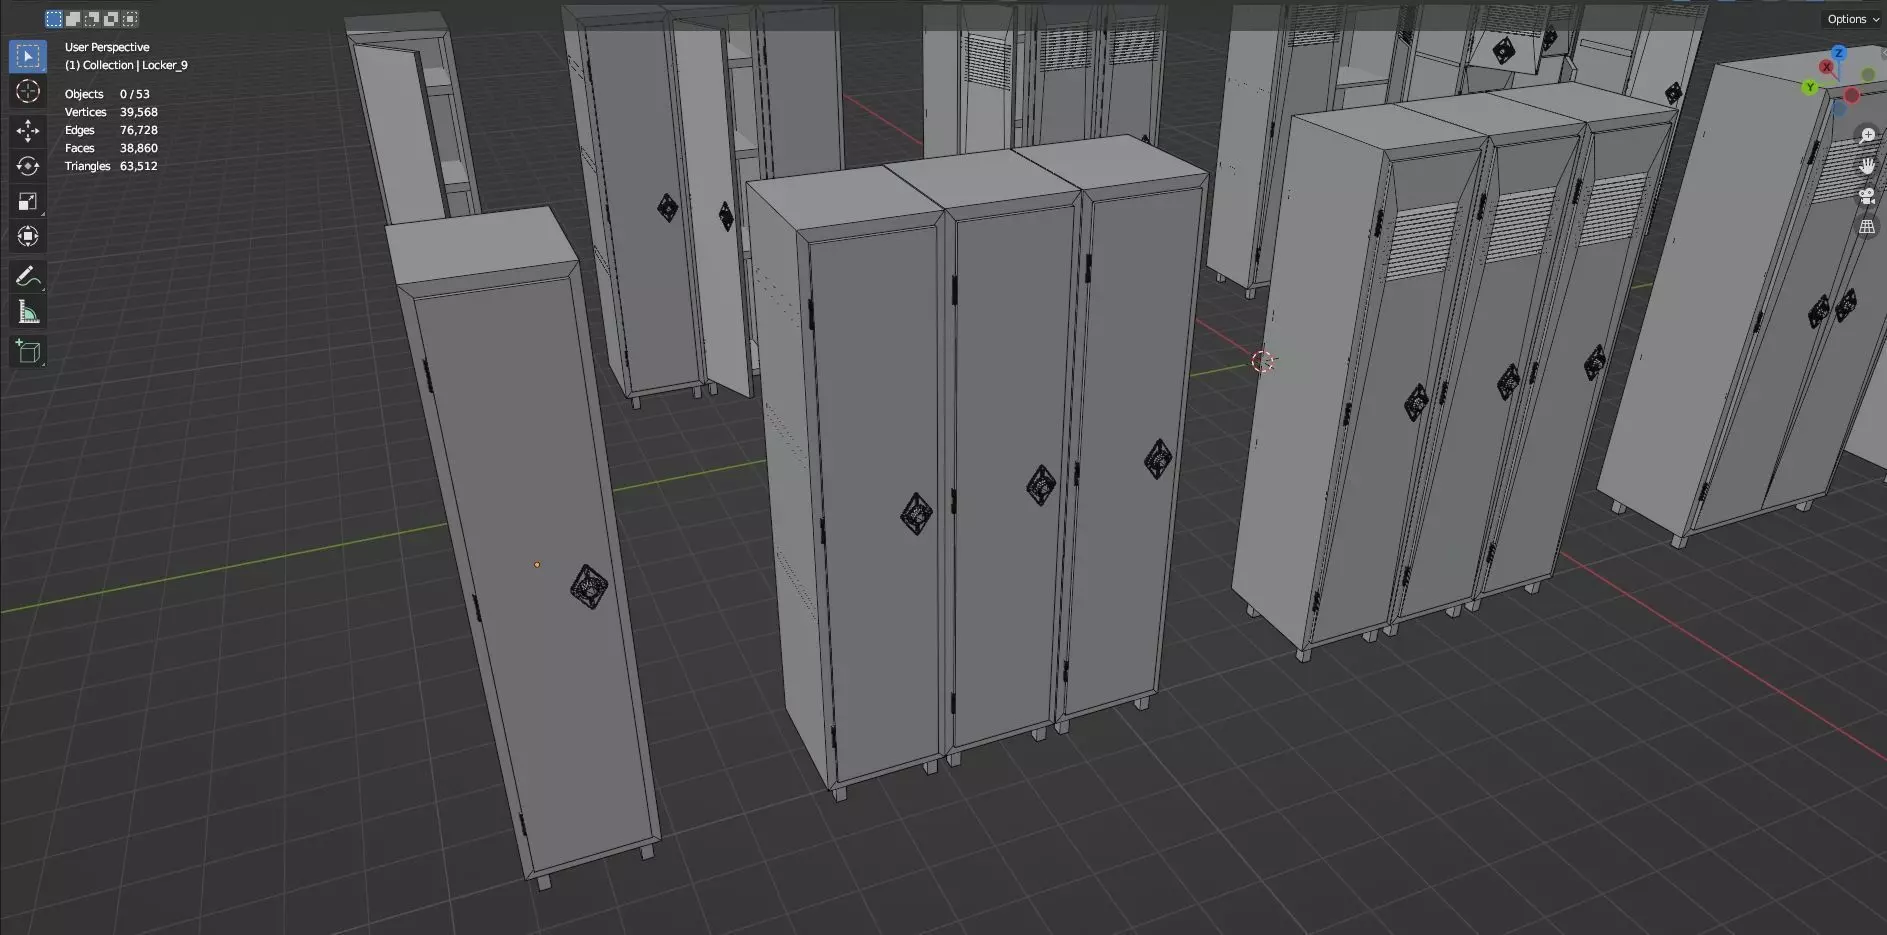Select the Select Box tool
Image resolution: width=1887 pixels, height=935 pixels.
(28, 56)
